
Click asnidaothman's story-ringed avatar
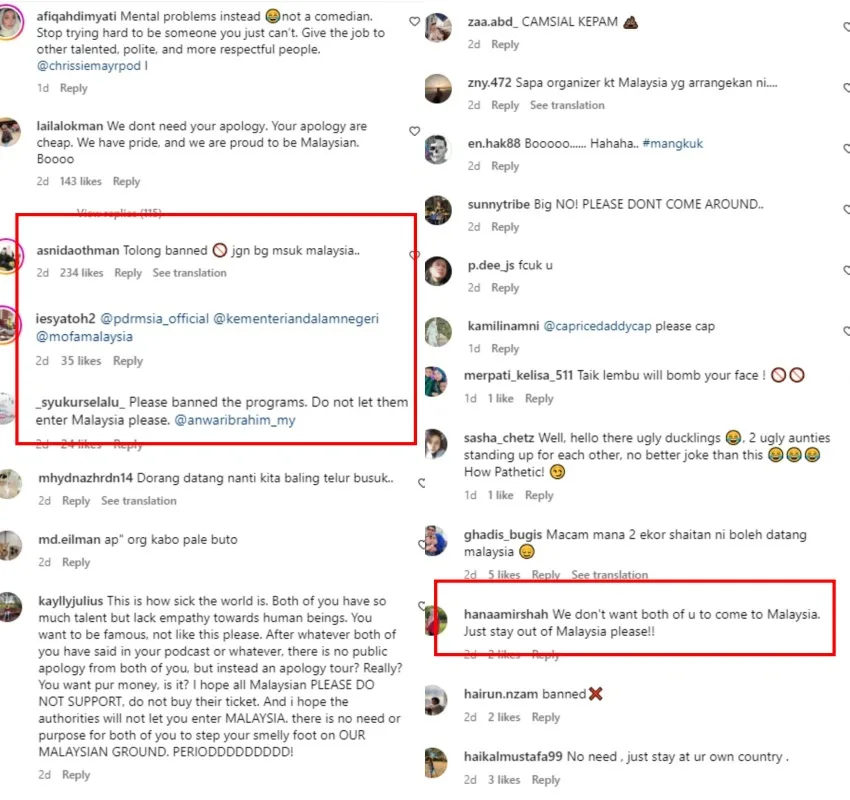[x=10, y=256]
